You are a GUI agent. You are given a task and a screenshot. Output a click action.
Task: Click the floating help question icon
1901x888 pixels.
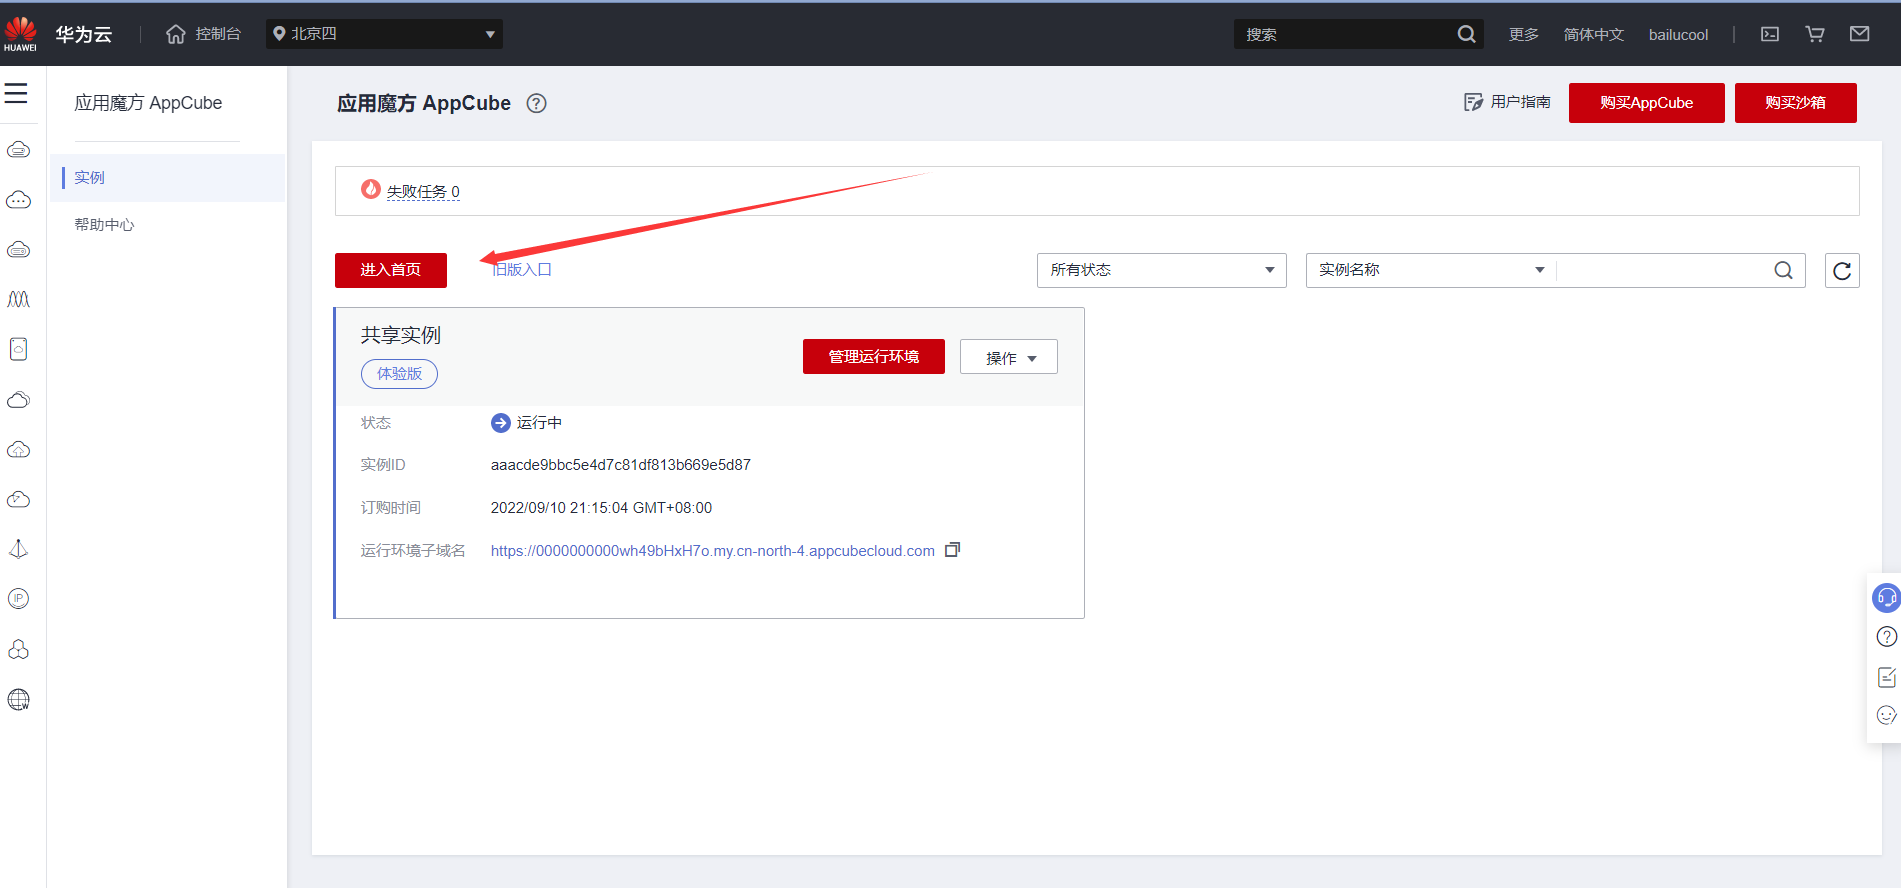pyautogui.click(x=1886, y=637)
